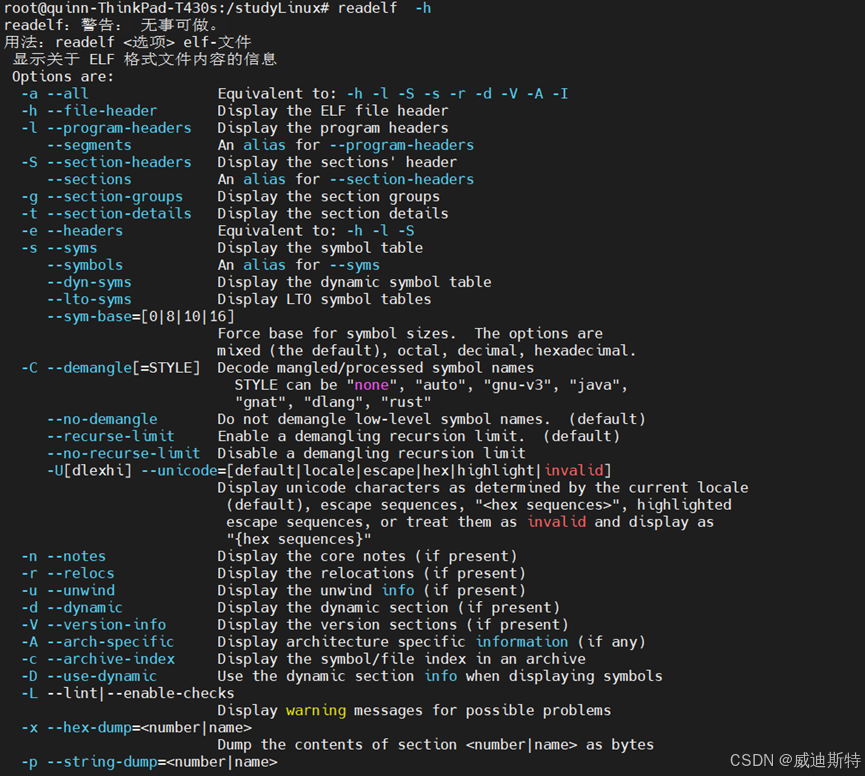Click the option '--lto-syms'
This screenshot has height=776, width=865.
point(89,299)
